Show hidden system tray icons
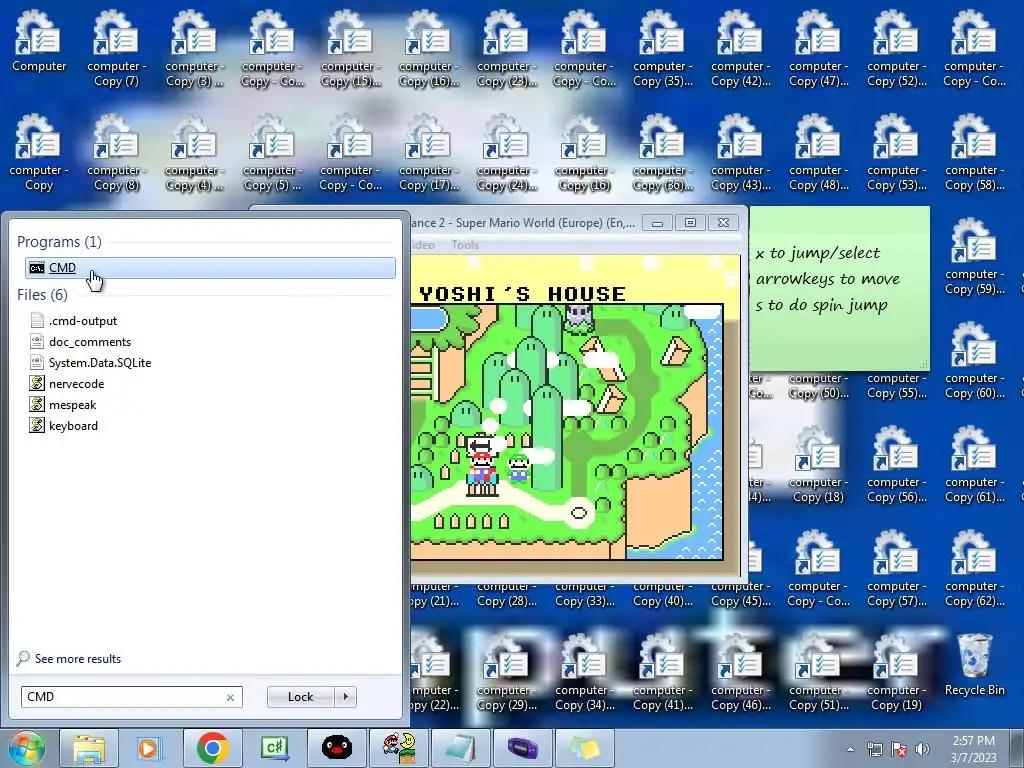The height and width of the screenshot is (768, 1024). 850,749
